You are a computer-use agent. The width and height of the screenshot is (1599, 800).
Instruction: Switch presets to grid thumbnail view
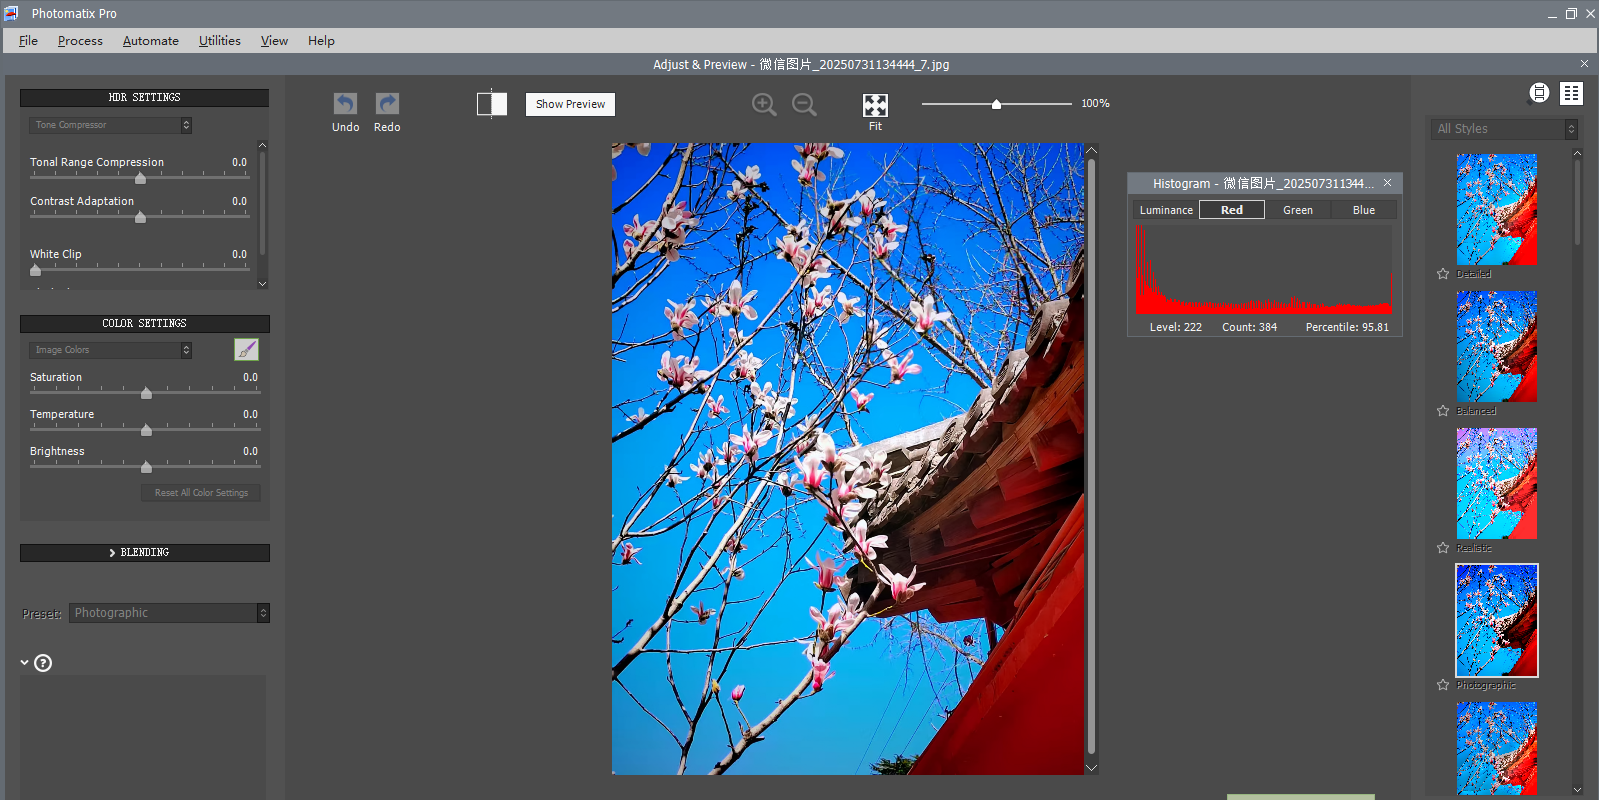pos(1571,93)
